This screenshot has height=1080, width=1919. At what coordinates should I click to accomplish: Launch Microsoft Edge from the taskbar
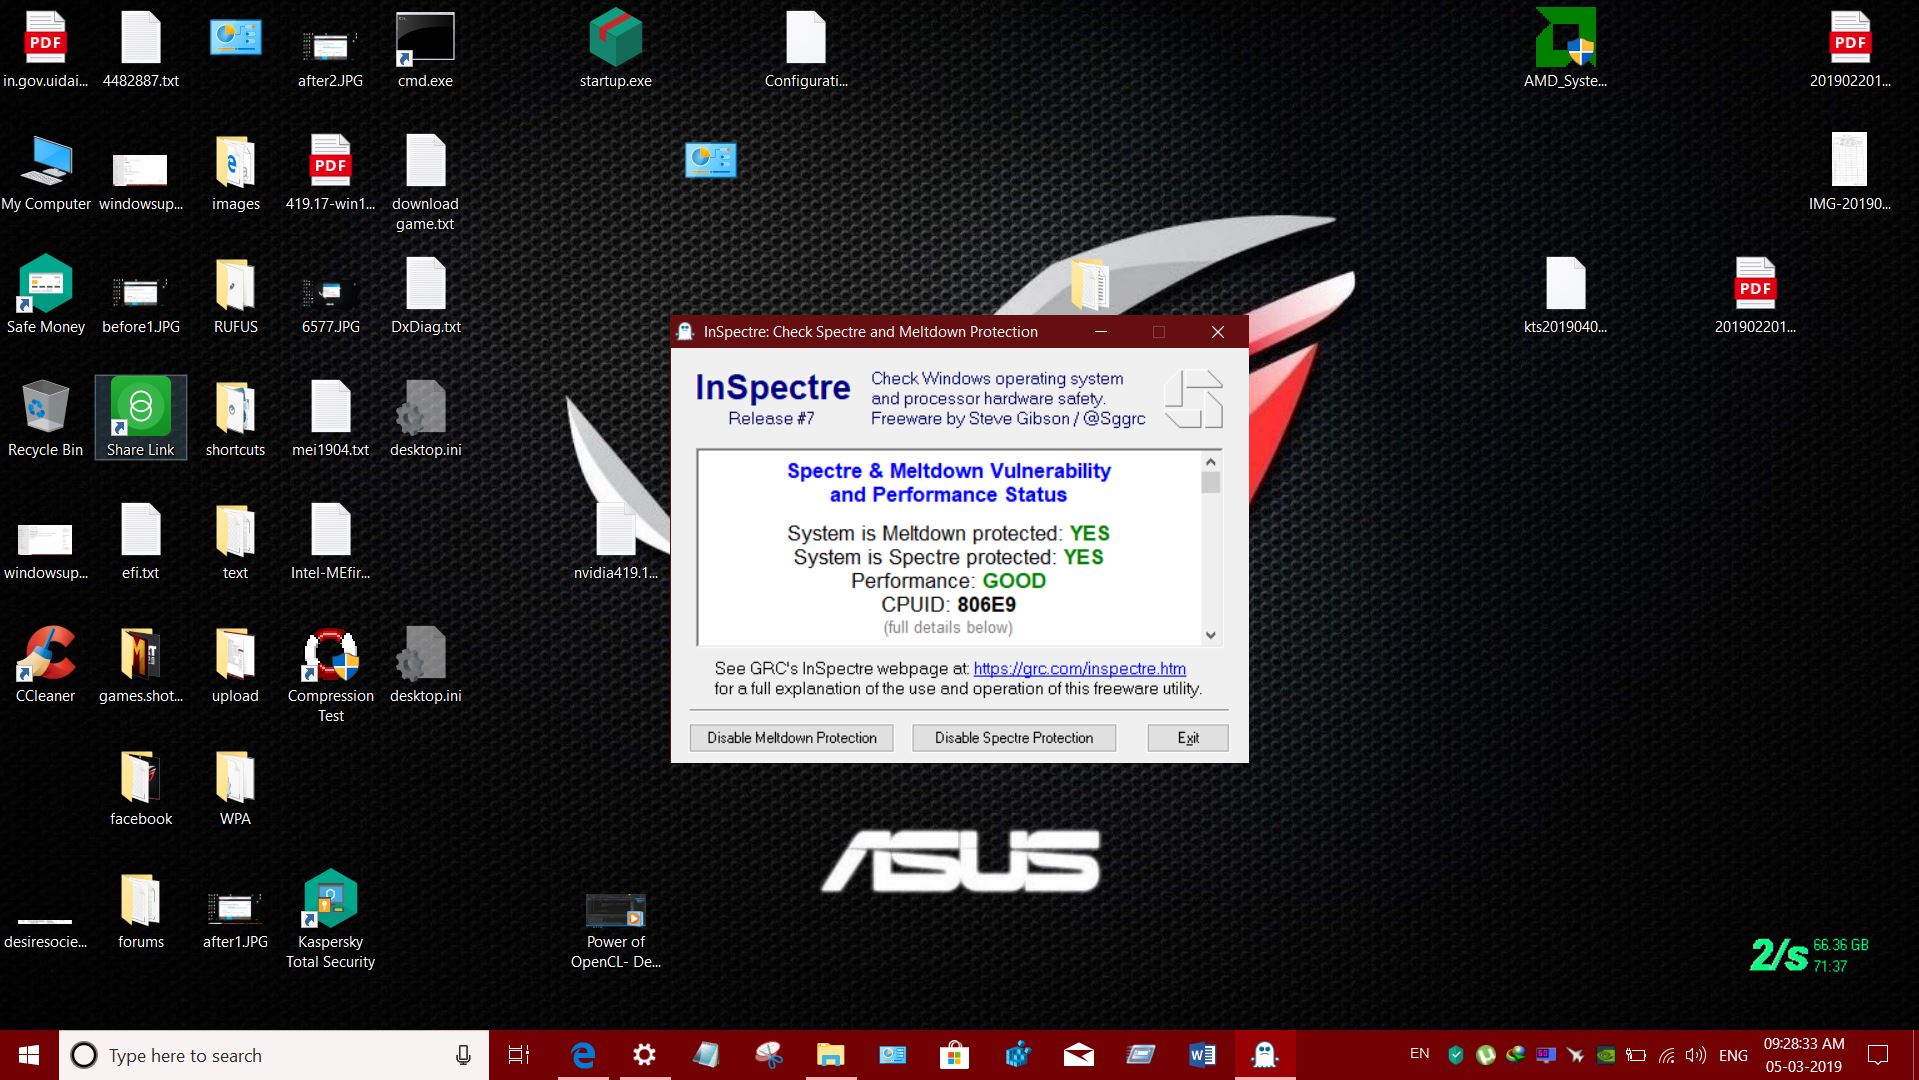583,1054
